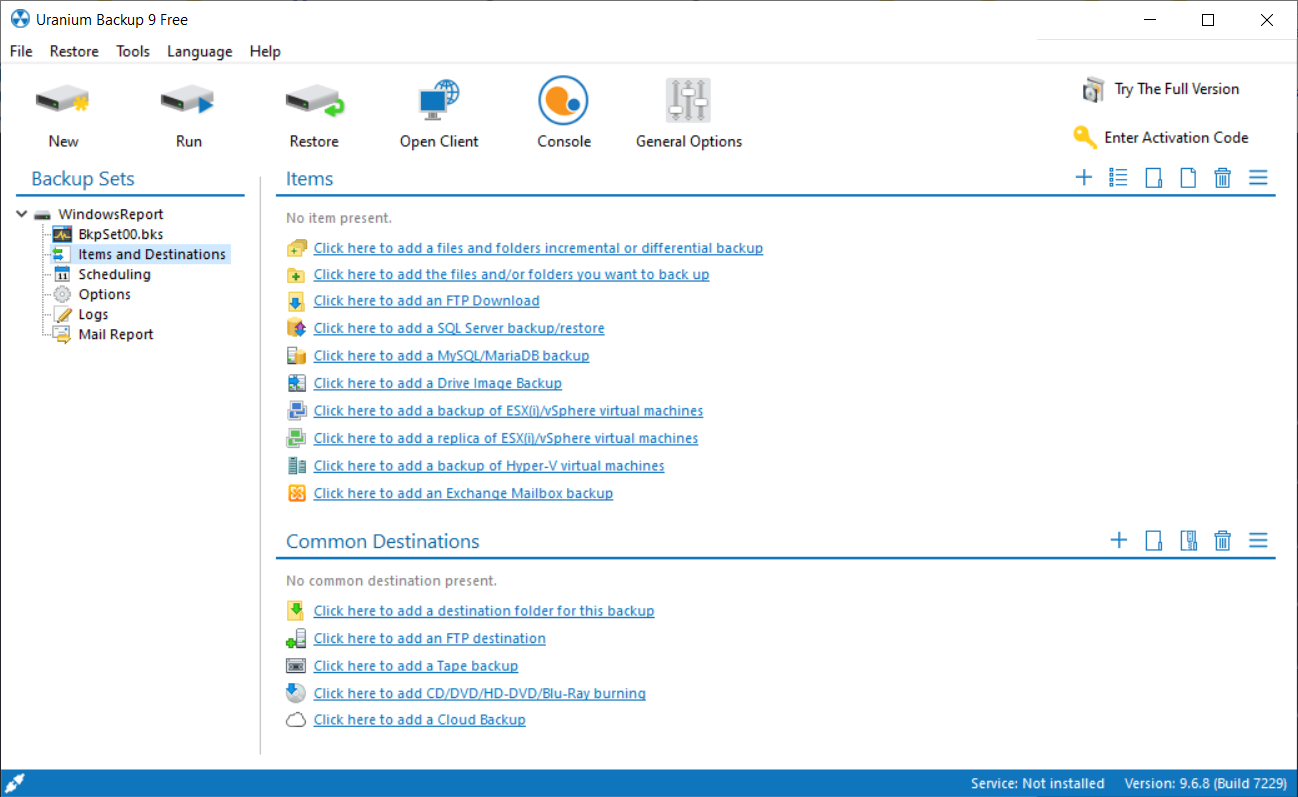The height and width of the screenshot is (797, 1298).
Task: Open the Tools menu
Action: [133, 51]
